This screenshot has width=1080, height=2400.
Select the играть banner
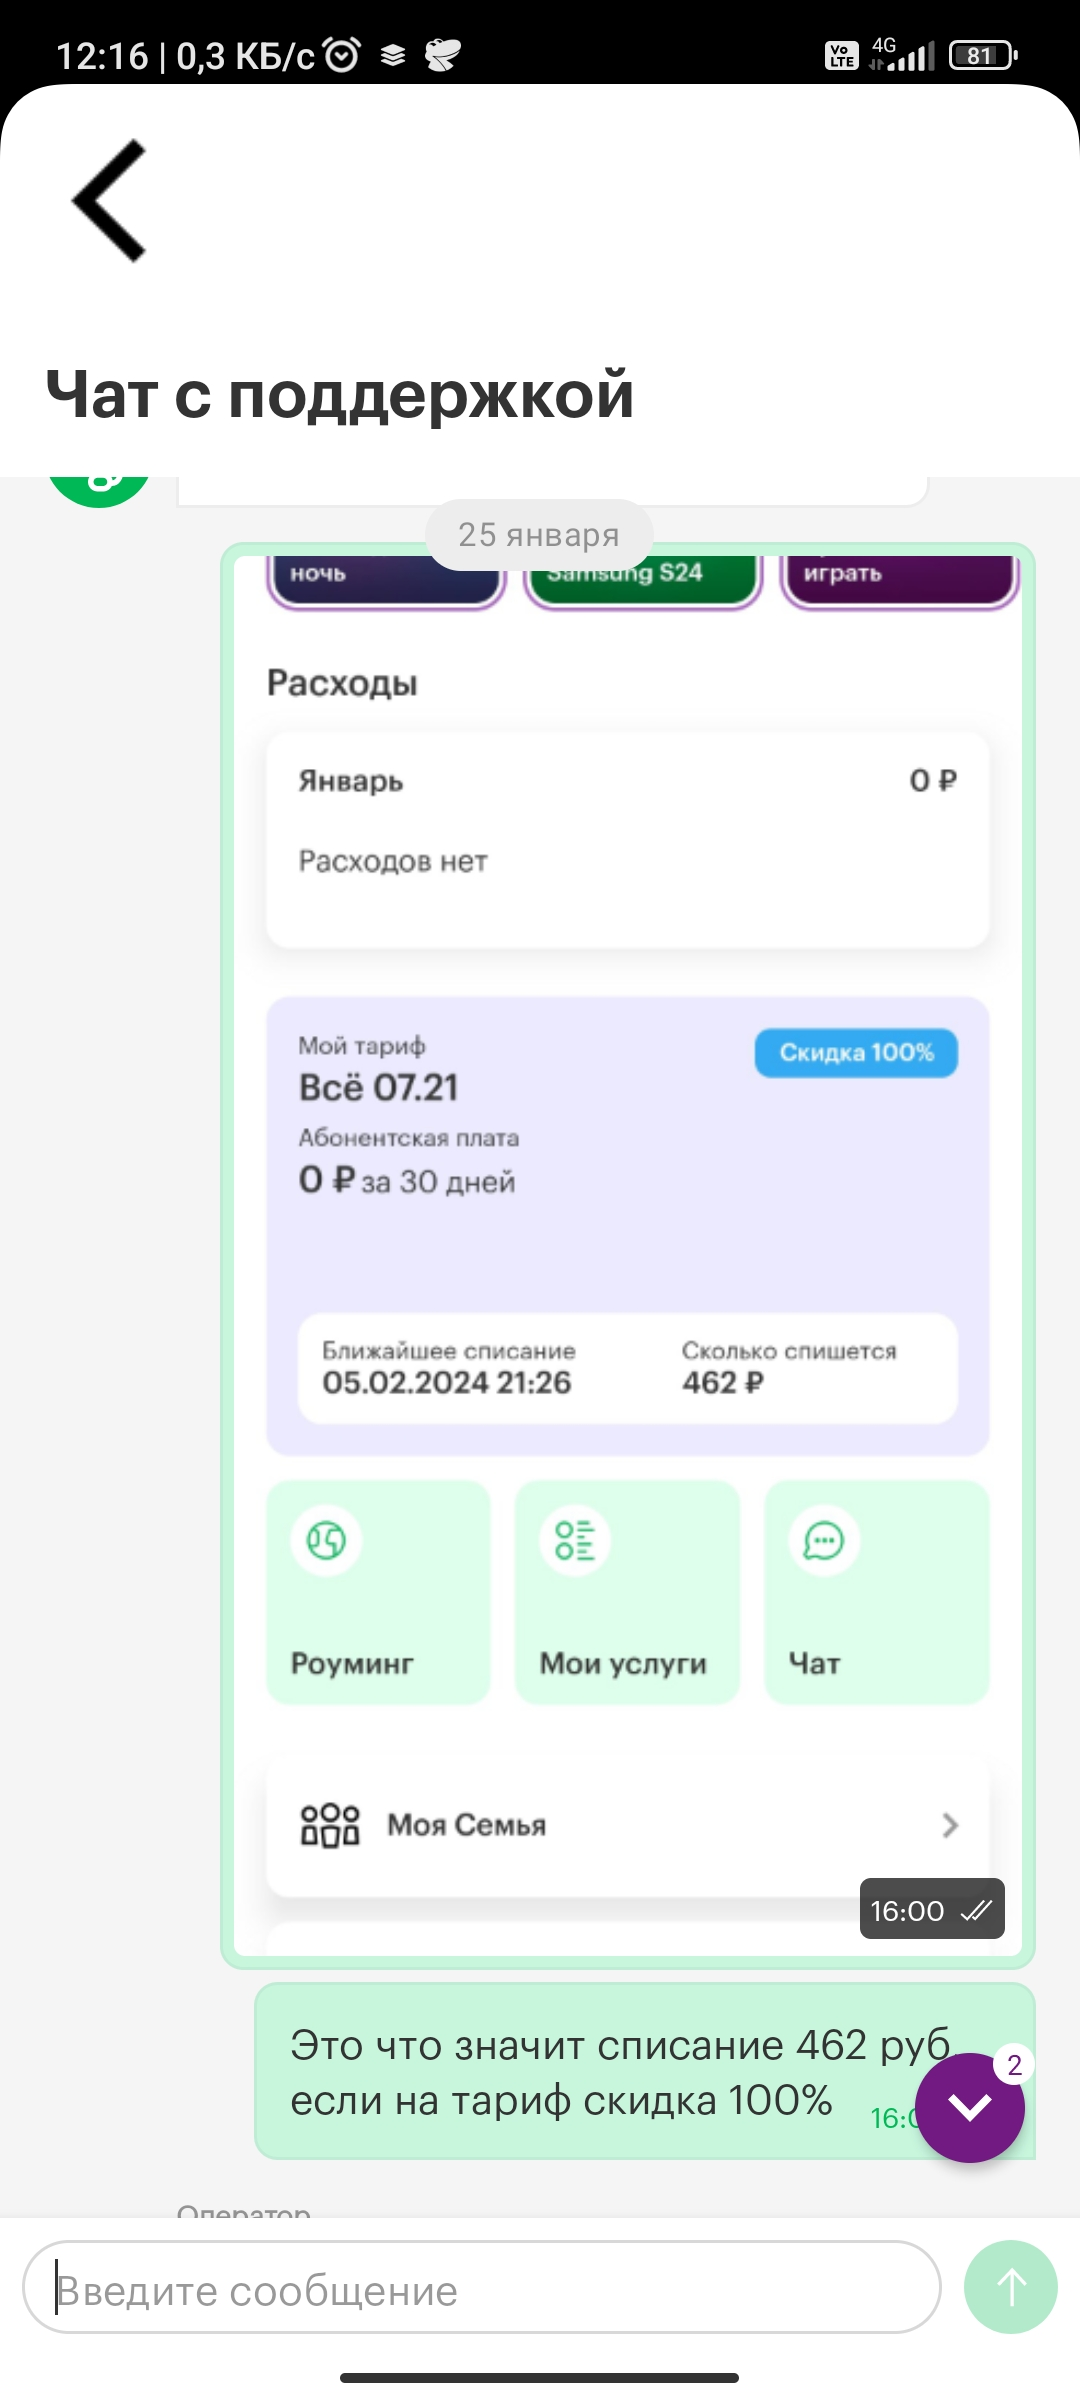coord(899,578)
